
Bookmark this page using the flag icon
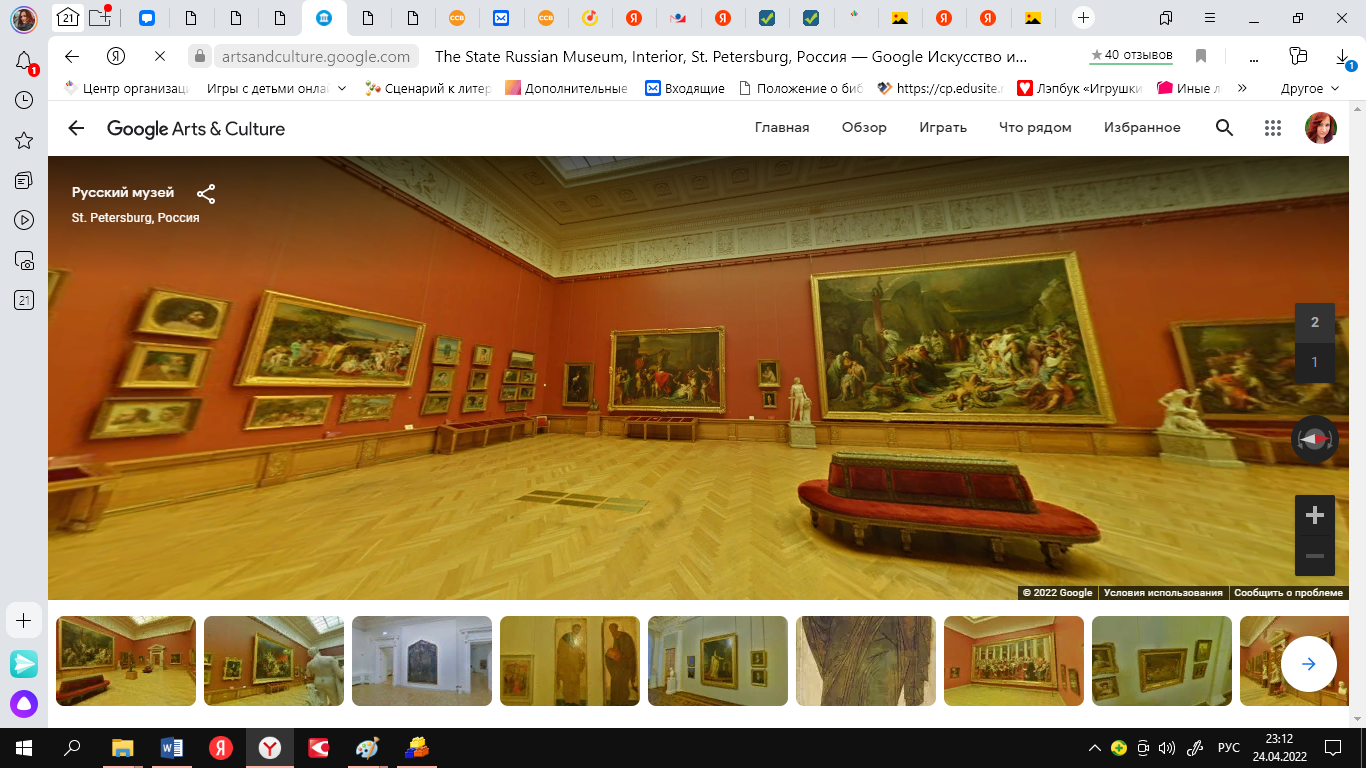1201,56
